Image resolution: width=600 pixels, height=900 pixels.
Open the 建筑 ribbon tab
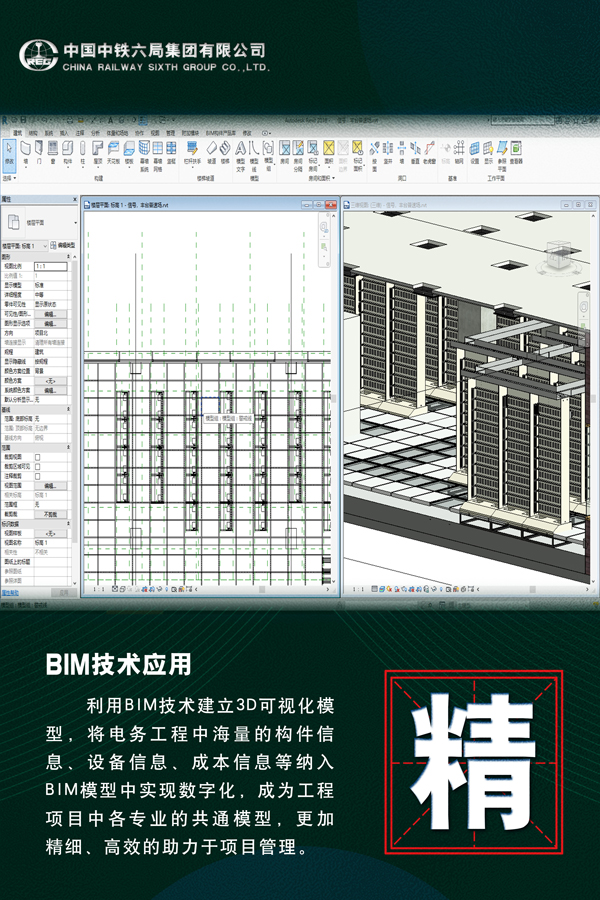tap(17, 132)
